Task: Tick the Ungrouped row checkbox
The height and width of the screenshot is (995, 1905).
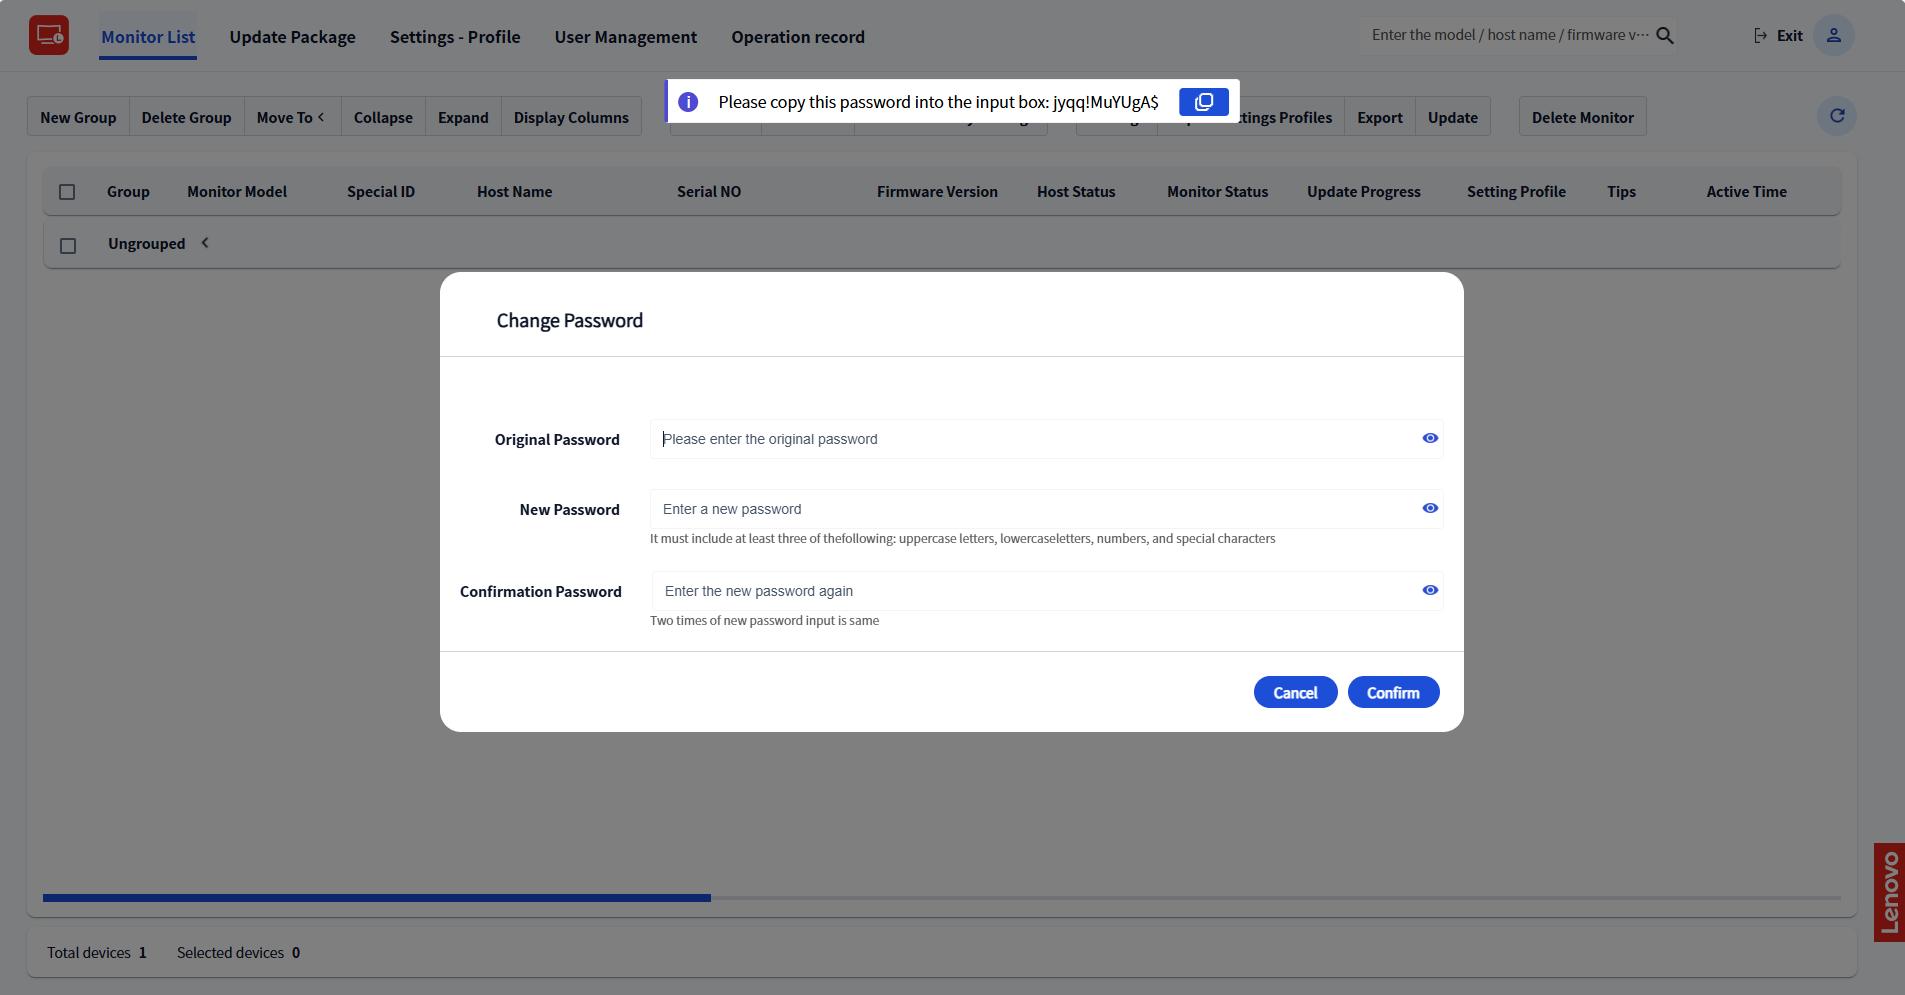Action: (68, 245)
